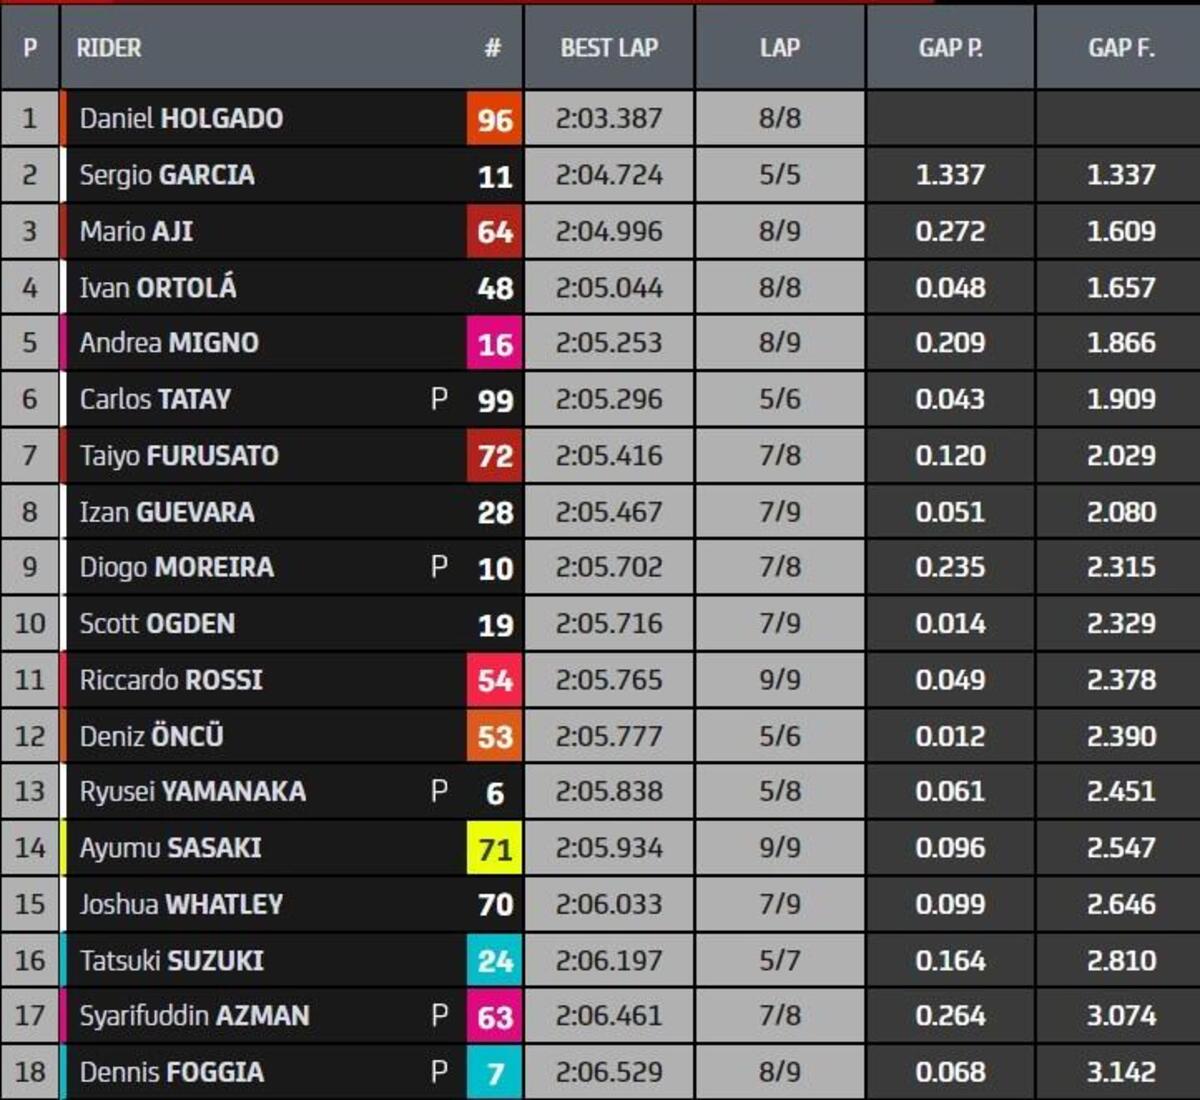Image resolution: width=1200 pixels, height=1100 pixels.
Task: Click the pit indicator beside Dennis Foggia
Action: tap(438, 1072)
